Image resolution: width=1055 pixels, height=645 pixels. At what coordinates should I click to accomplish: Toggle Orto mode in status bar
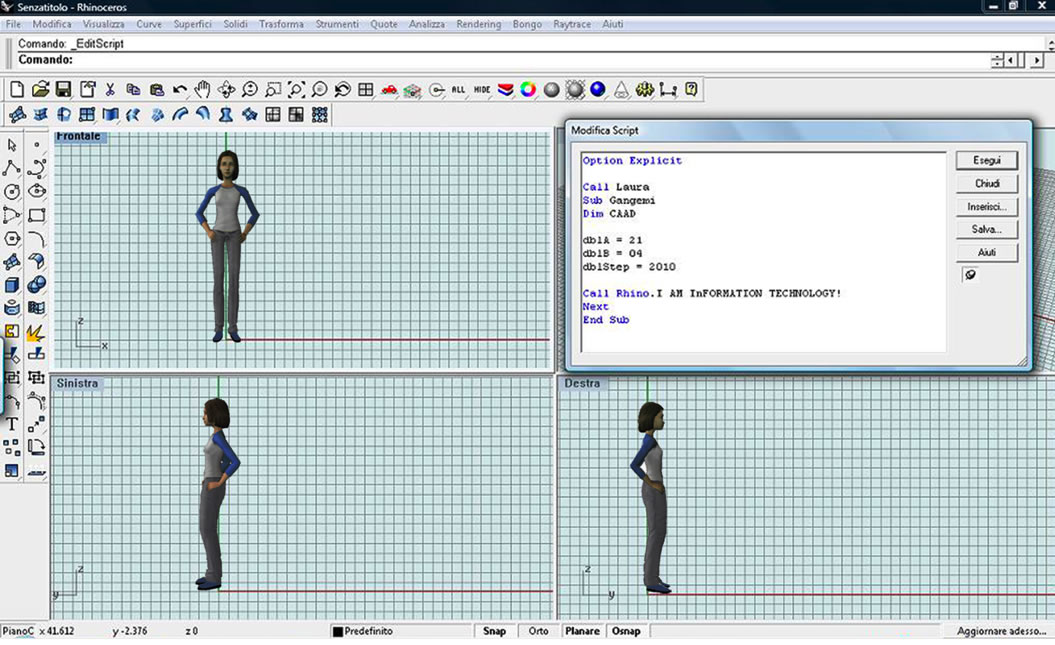pyautogui.click(x=538, y=631)
